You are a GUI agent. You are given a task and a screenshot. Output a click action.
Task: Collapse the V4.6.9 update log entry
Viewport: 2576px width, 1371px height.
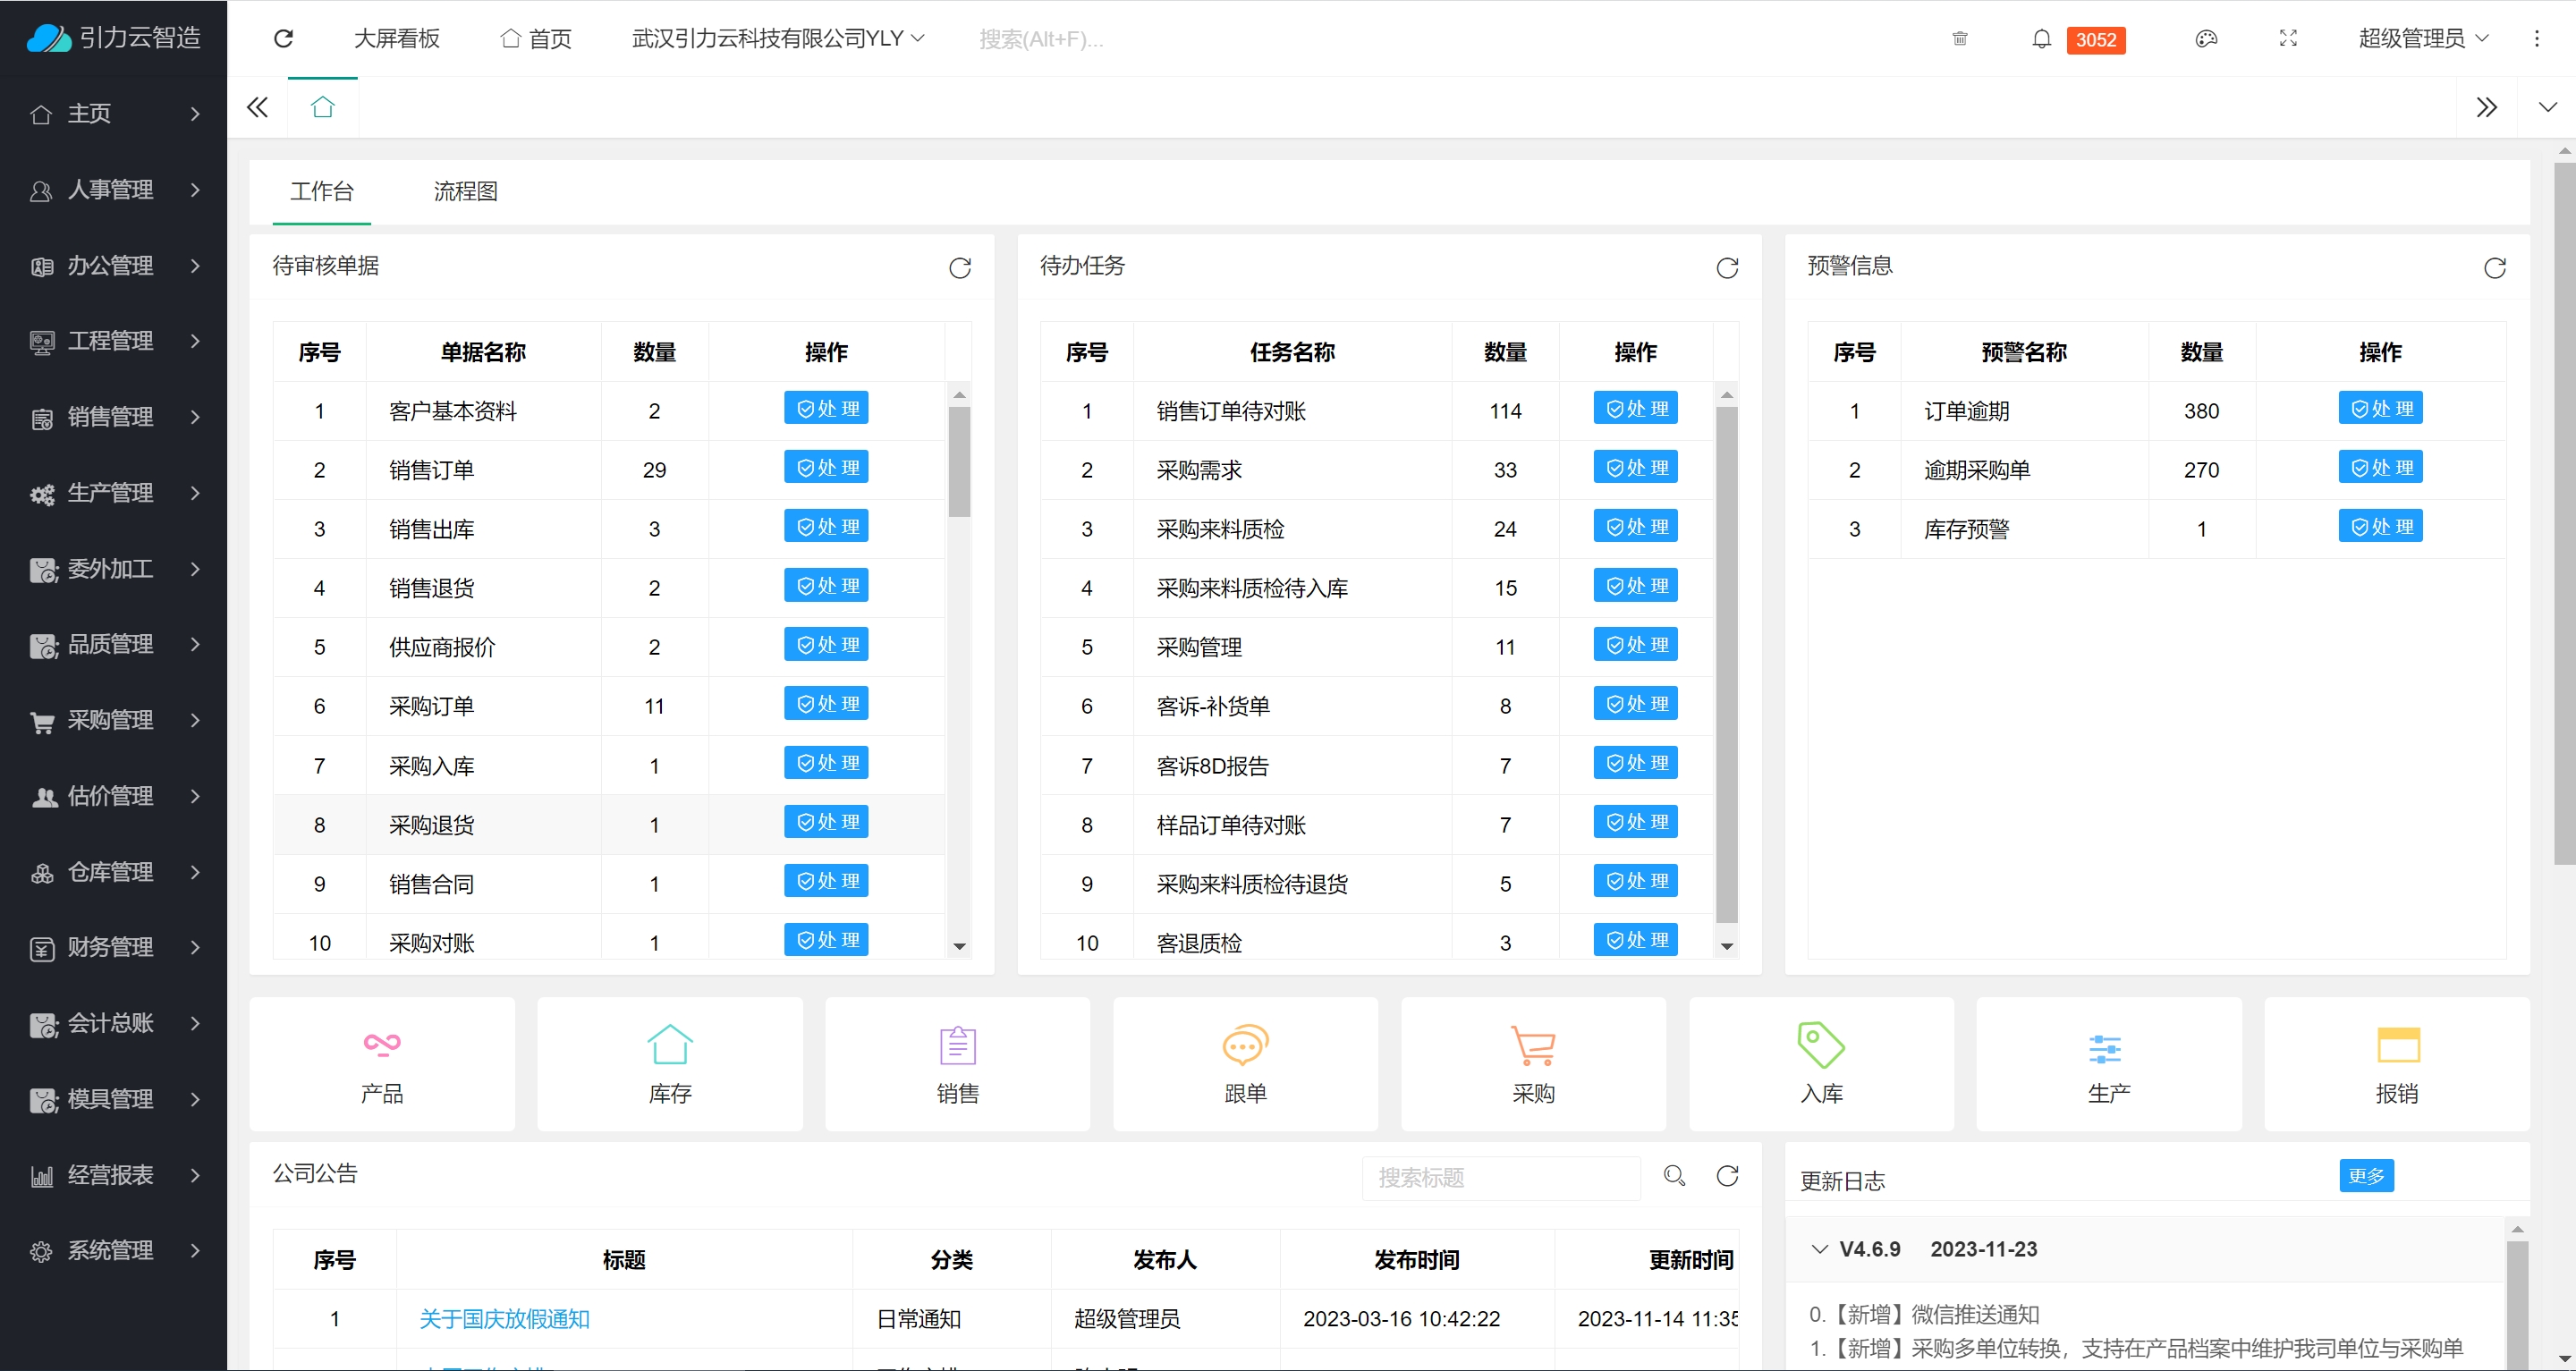point(1820,1249)
